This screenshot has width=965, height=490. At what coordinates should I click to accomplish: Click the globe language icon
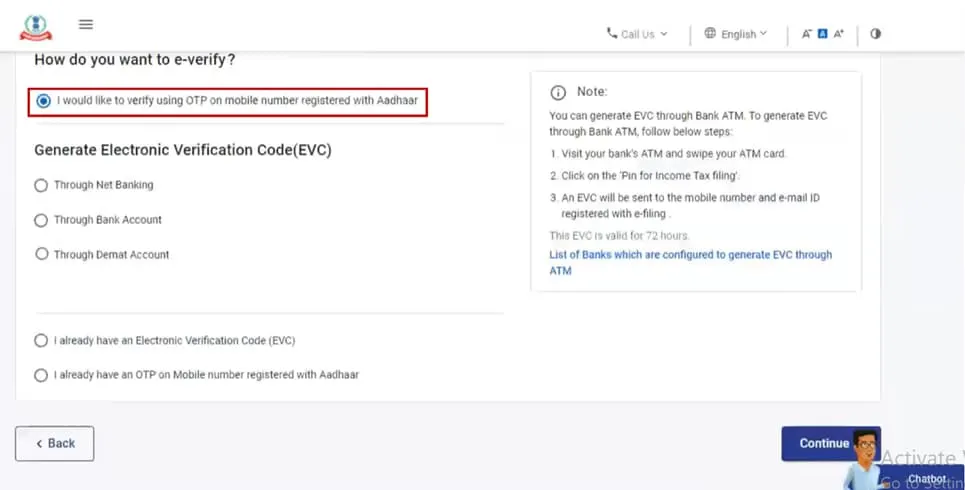click(x=710, y=33)
